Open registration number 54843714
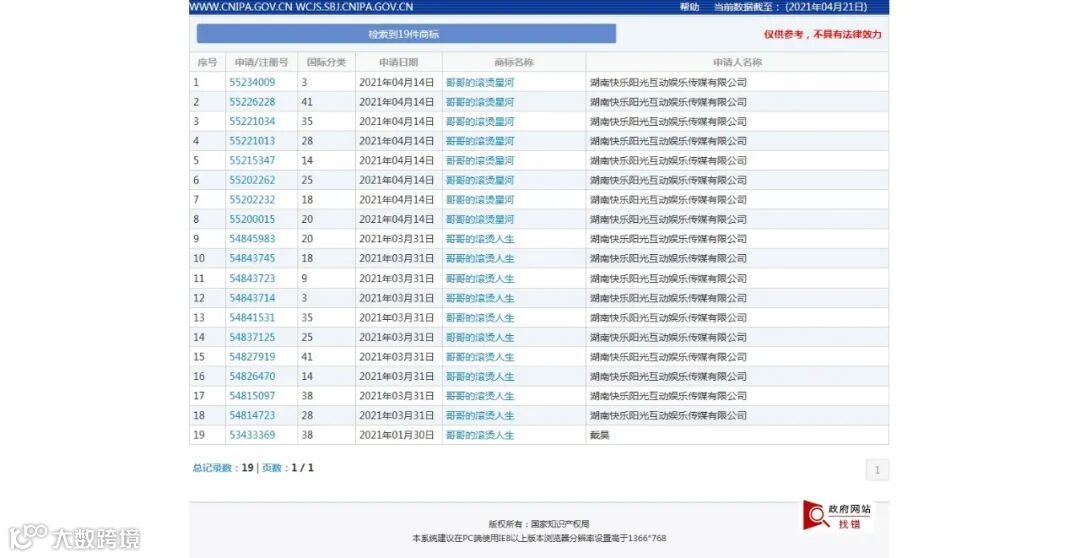The height and width of the screenshot is (558, 1080). pos(252,298)
